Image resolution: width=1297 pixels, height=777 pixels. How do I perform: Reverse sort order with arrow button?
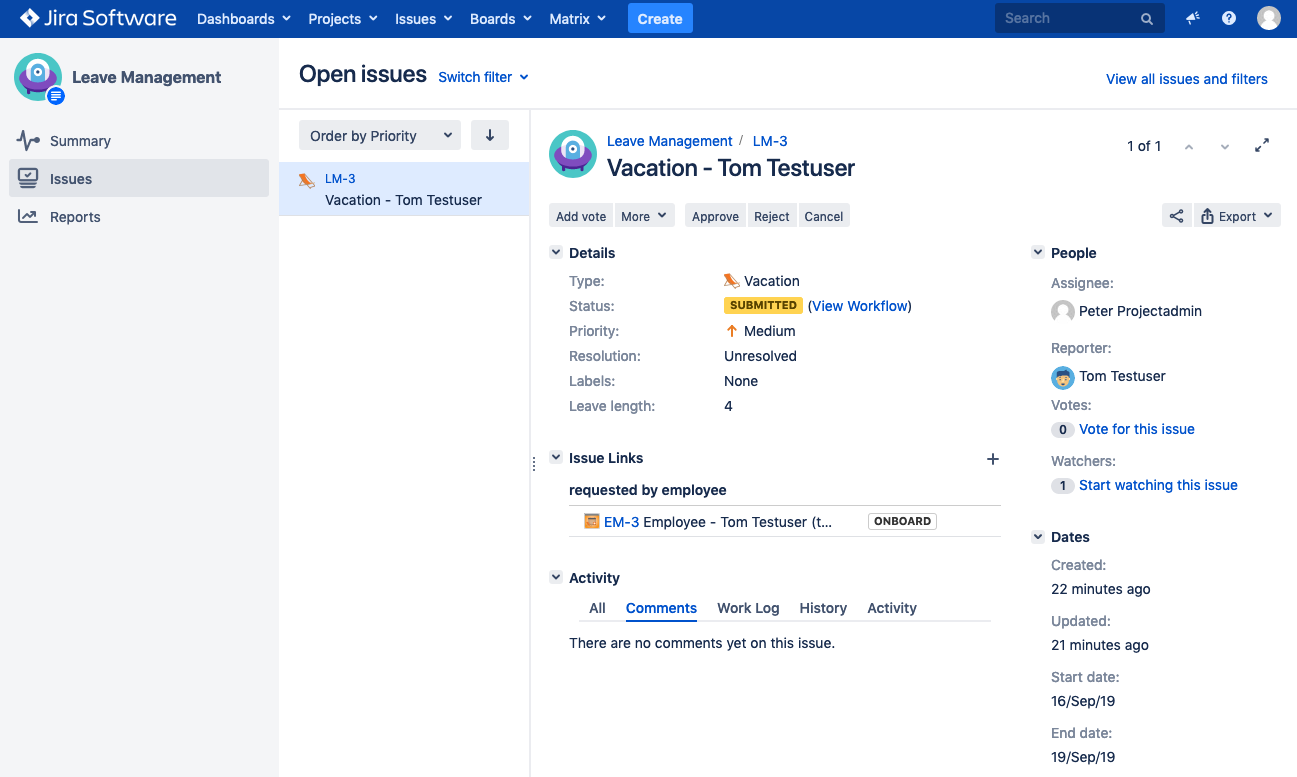[x=490, y=136]
